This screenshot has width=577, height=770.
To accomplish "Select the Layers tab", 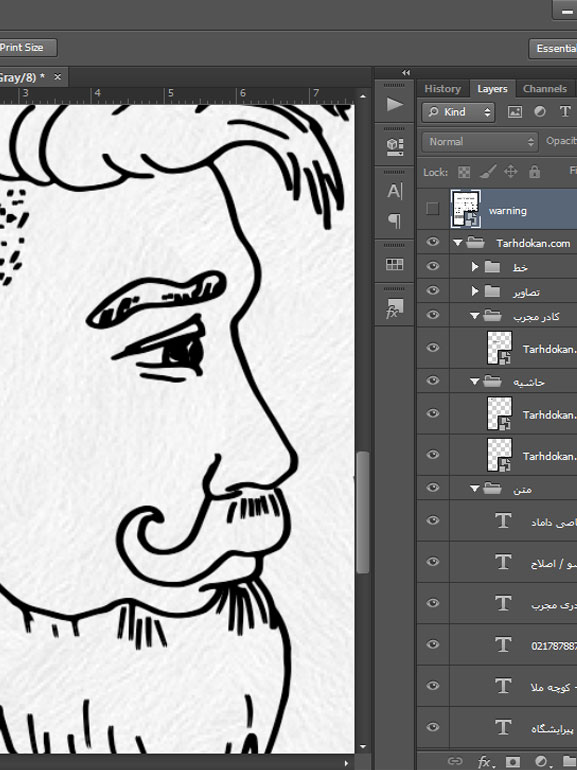I will [x=492, y=89].
